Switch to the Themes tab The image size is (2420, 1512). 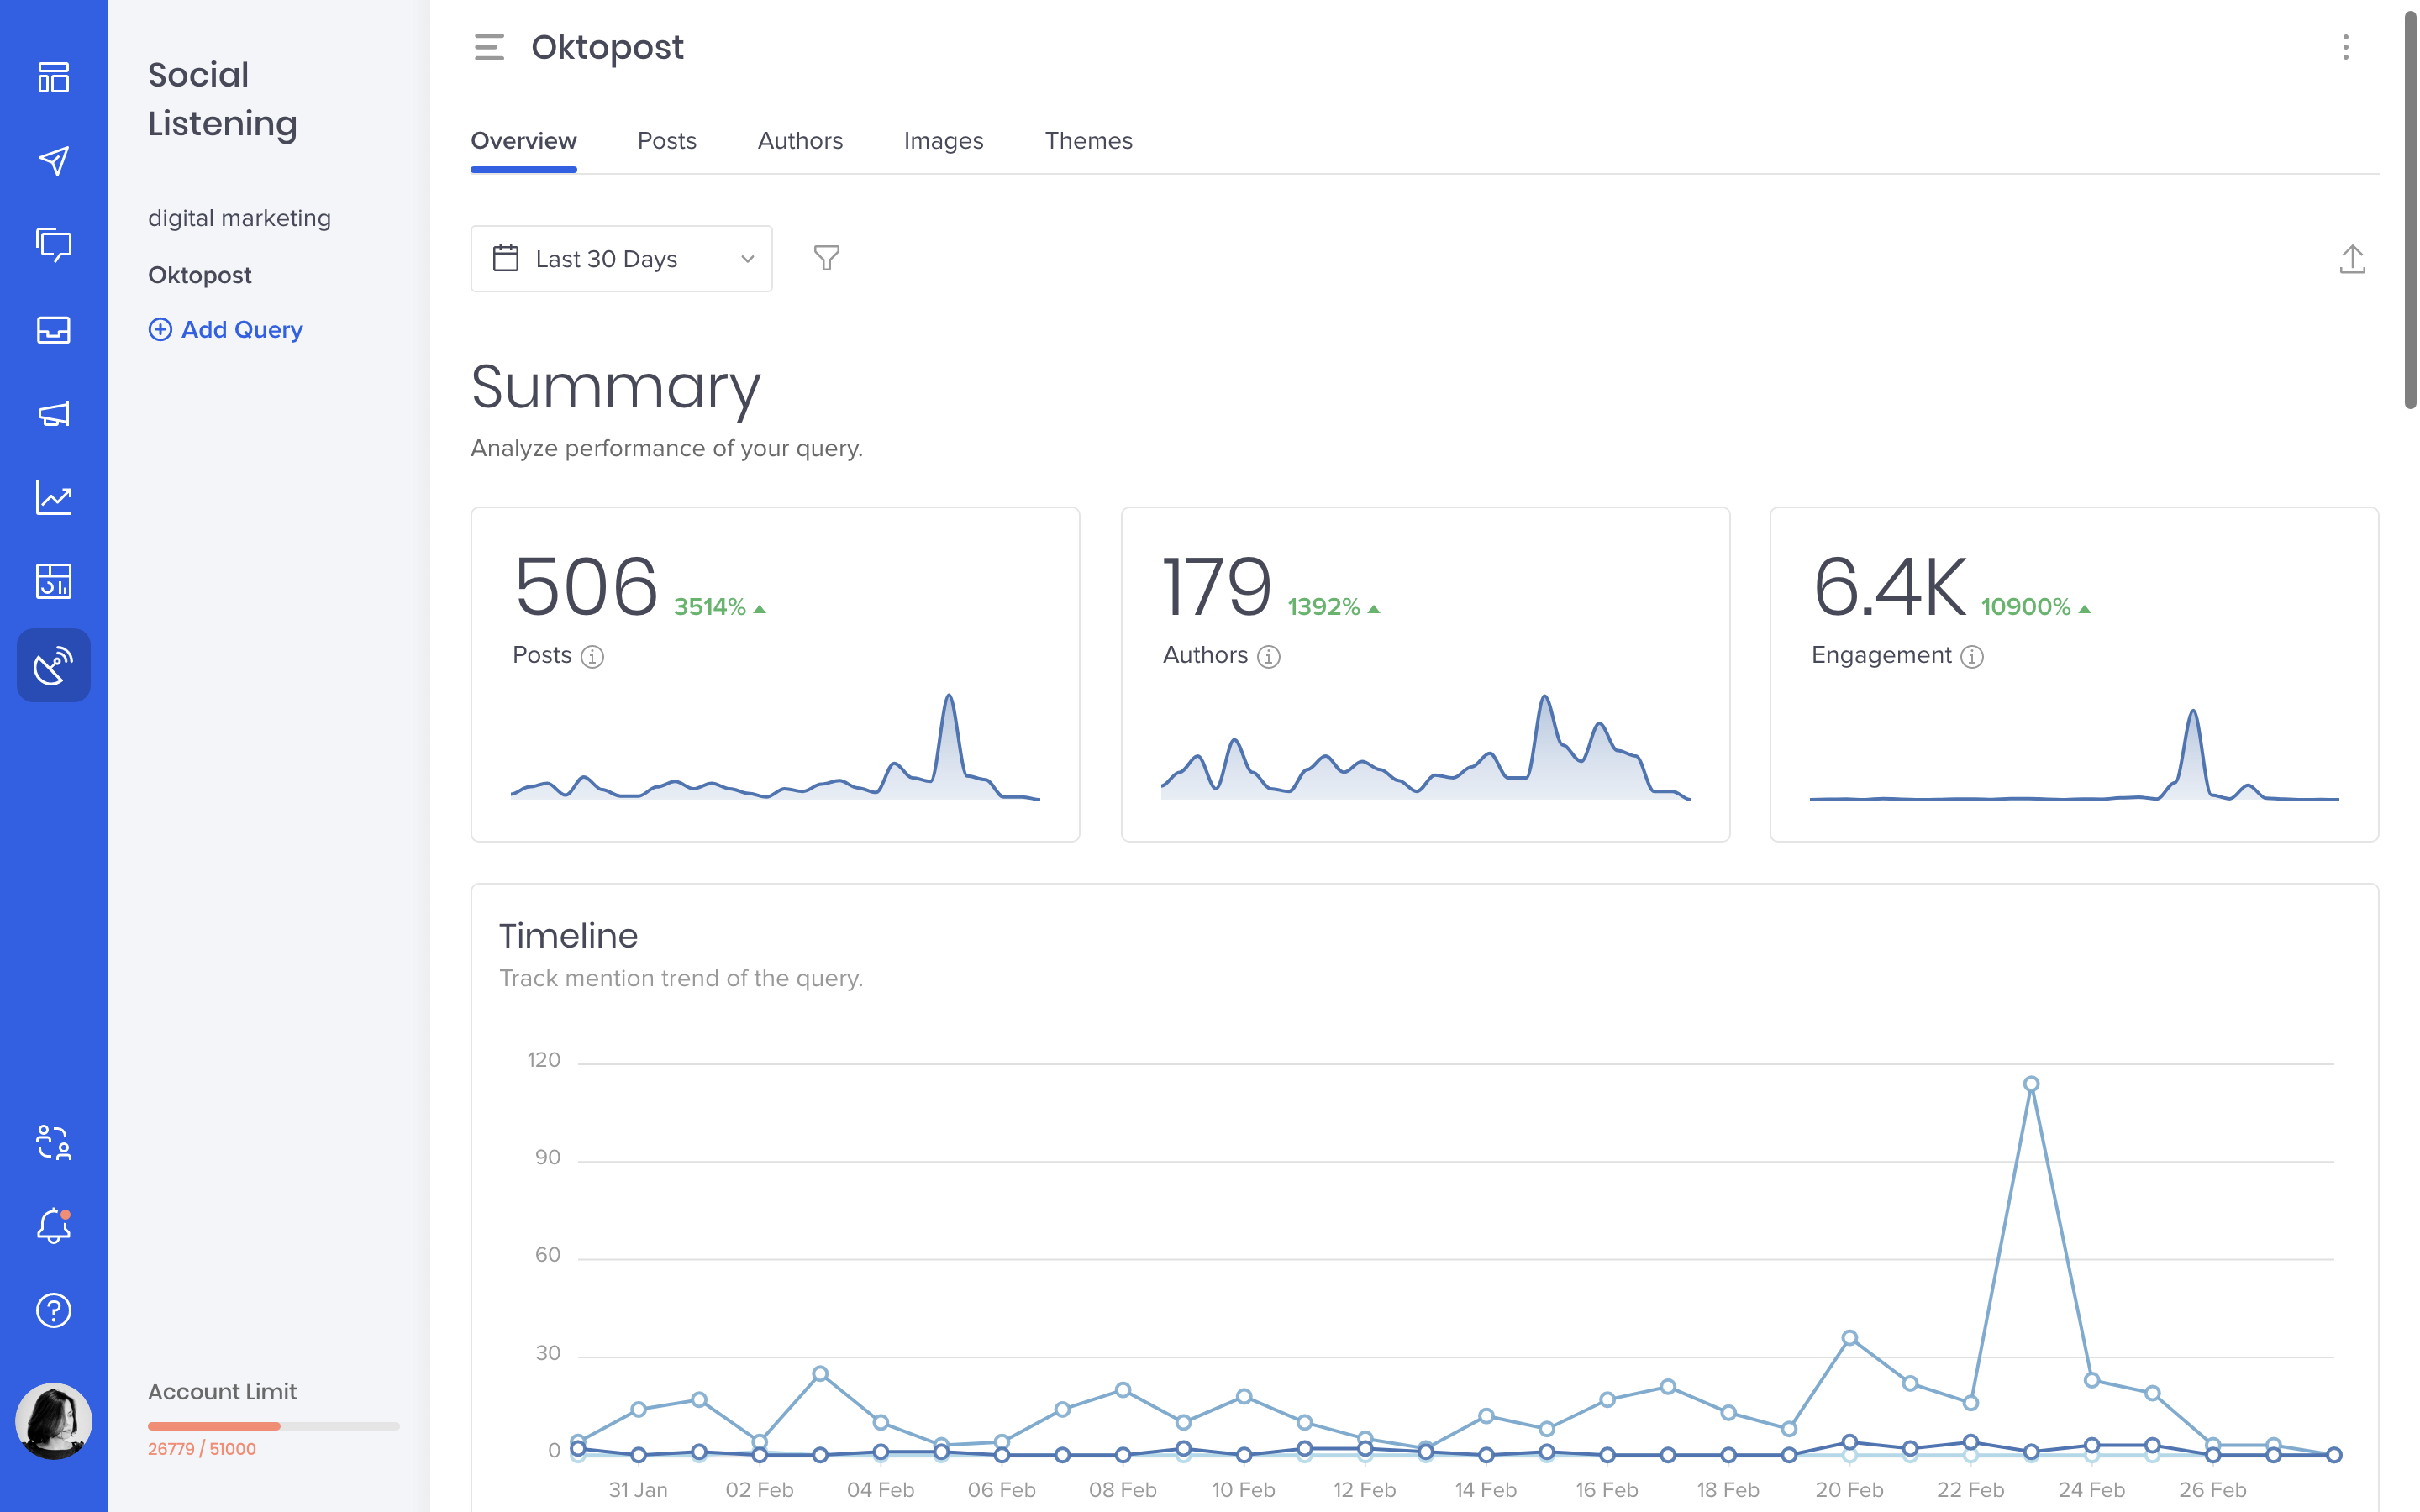pyautogui.click(x=1088, y=141)
